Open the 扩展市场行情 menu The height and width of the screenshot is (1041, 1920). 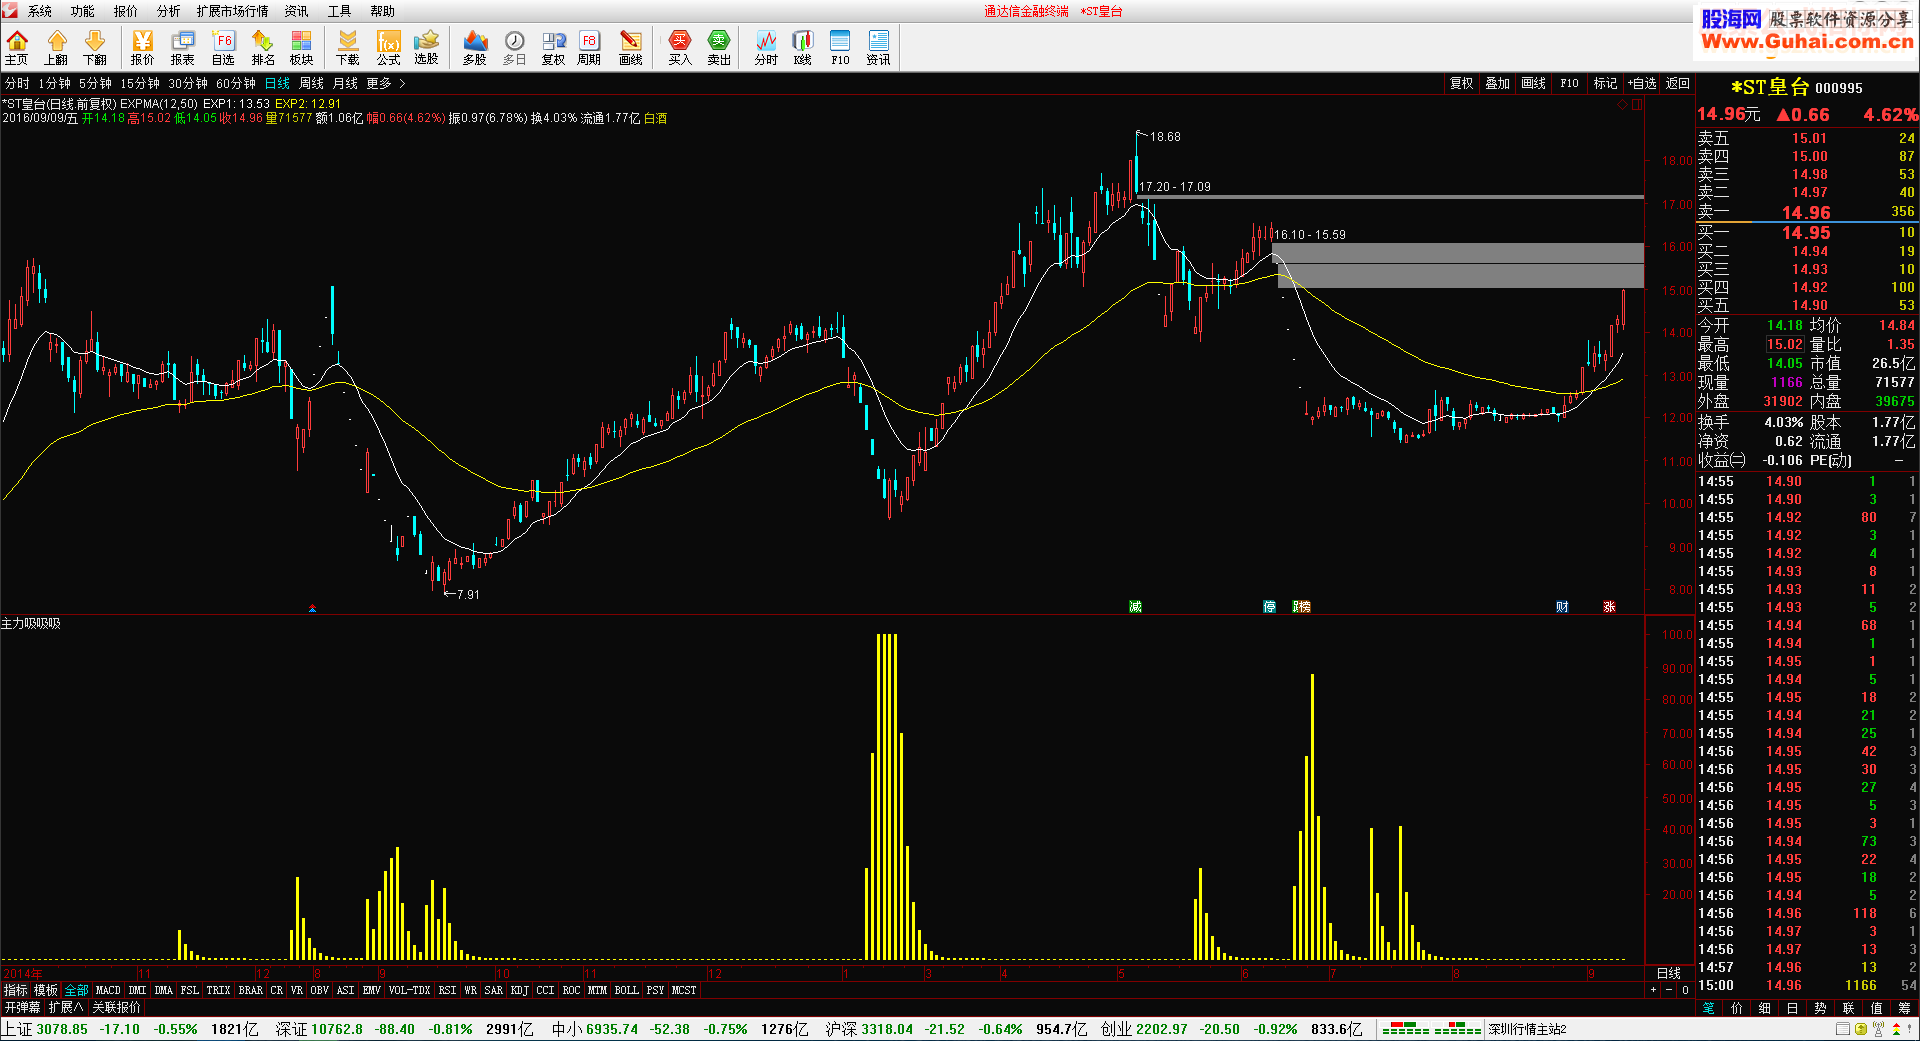point(232,11)
